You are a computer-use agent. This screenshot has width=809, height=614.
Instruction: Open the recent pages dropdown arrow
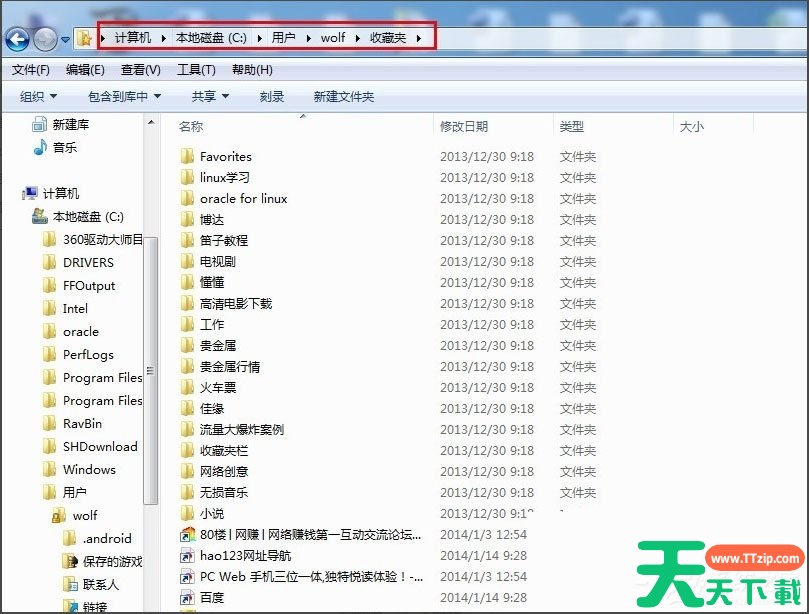65,39
